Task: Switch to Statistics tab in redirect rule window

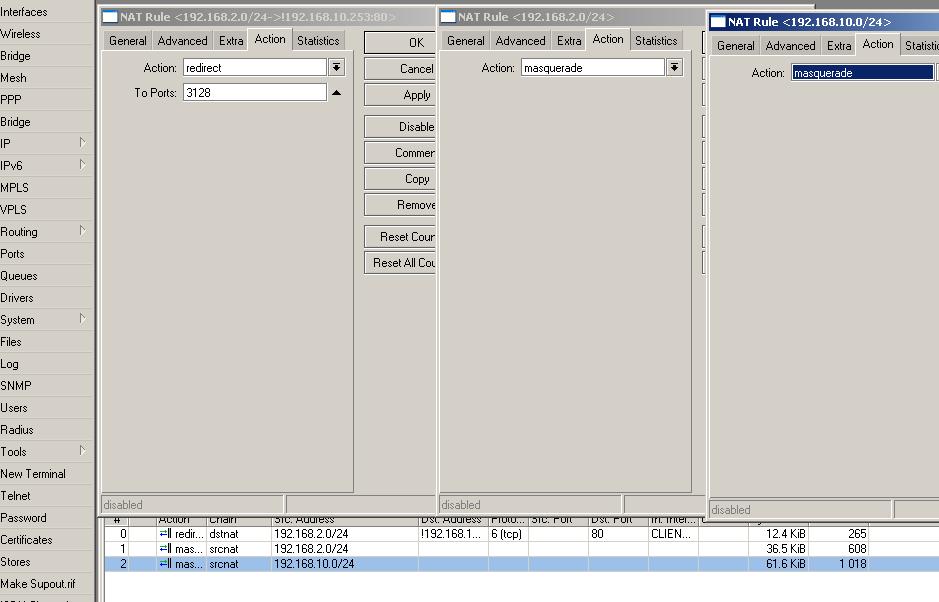Action: [318, 41]
